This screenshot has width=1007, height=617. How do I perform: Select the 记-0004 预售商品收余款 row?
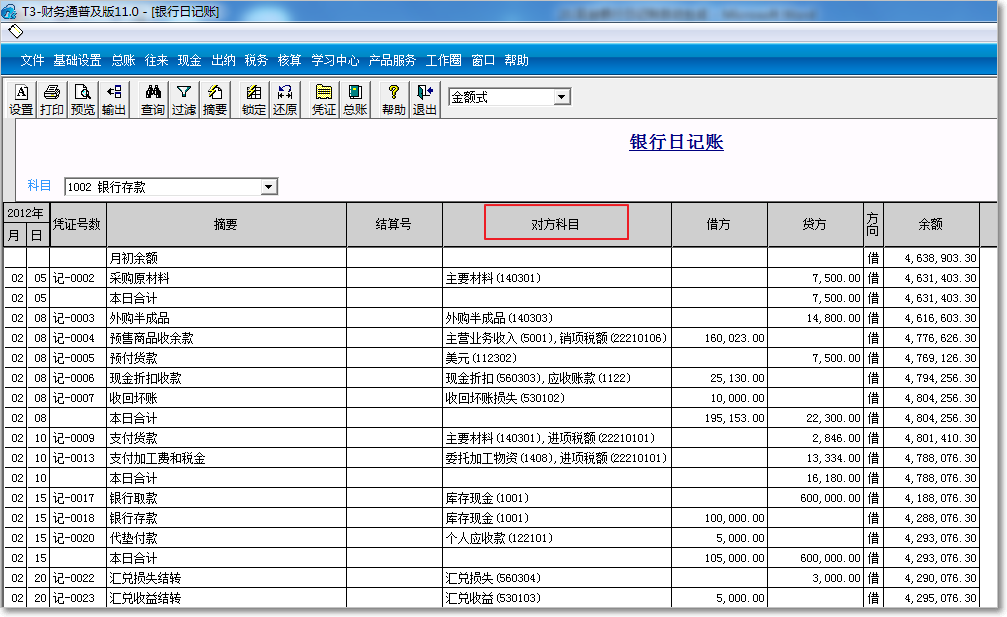225,338
